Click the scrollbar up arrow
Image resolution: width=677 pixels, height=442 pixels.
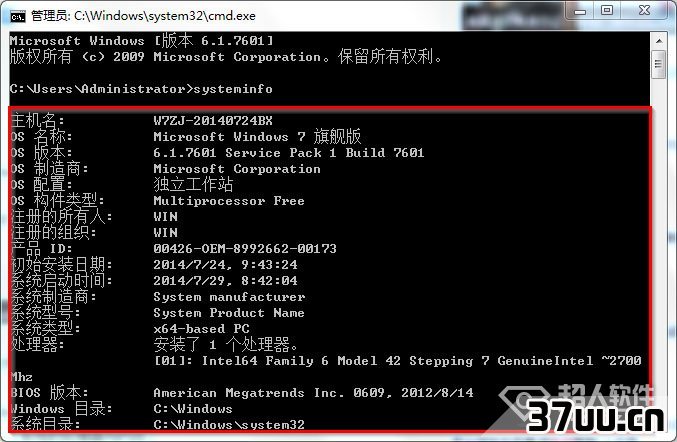click(x=659, y=41)
